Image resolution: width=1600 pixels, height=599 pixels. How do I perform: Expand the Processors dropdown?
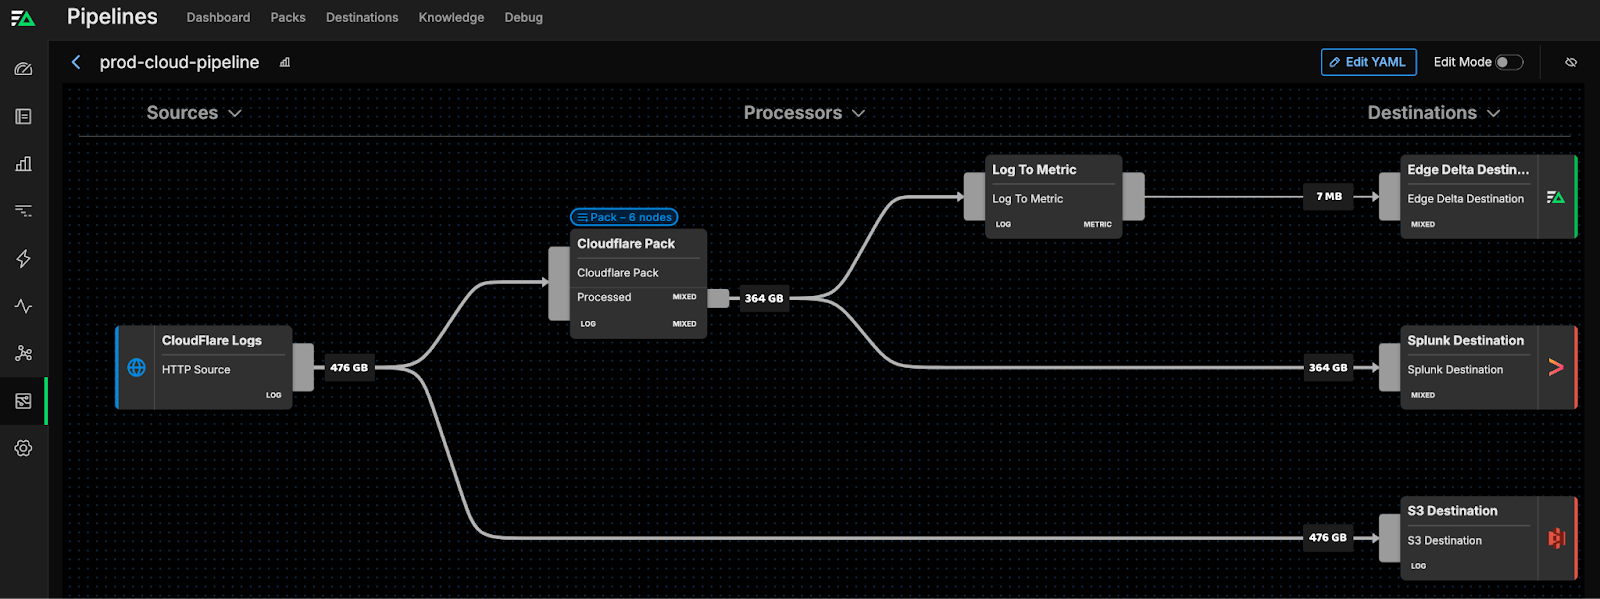804,113
